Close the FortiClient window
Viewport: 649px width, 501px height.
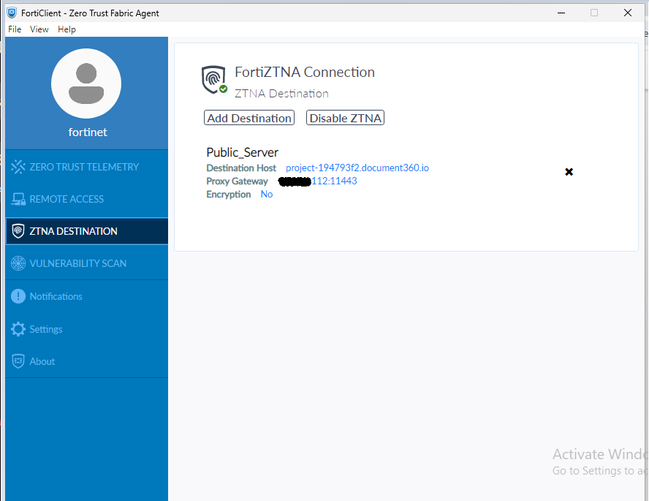[627, 13]
